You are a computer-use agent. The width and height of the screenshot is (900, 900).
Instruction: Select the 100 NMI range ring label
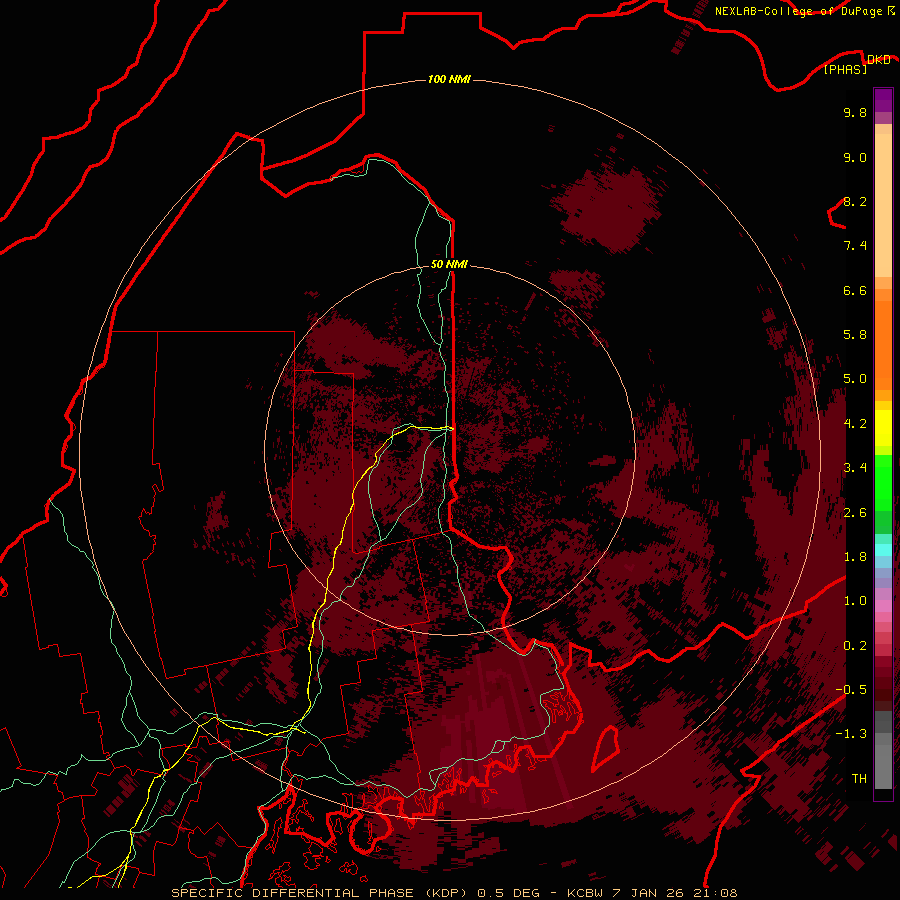[449, 79]
